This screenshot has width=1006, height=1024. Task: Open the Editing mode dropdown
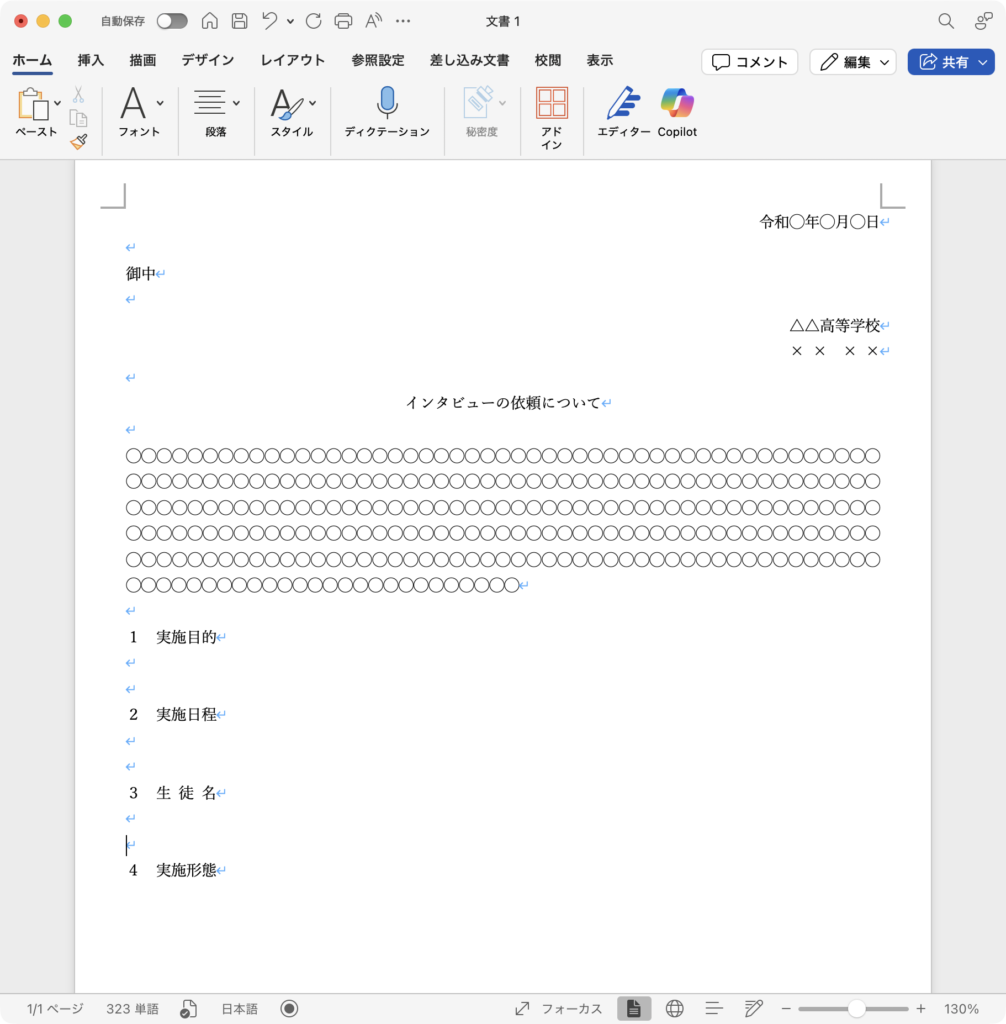[x=854, y=62]
